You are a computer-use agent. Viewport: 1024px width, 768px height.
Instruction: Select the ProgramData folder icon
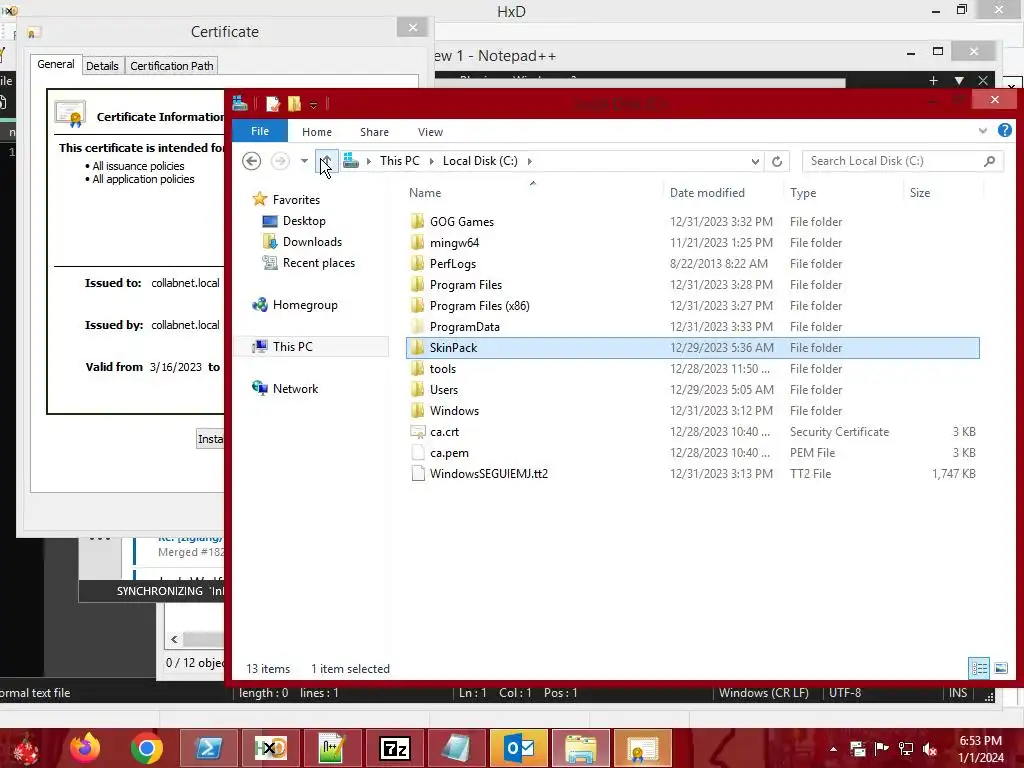pos(418,327)
